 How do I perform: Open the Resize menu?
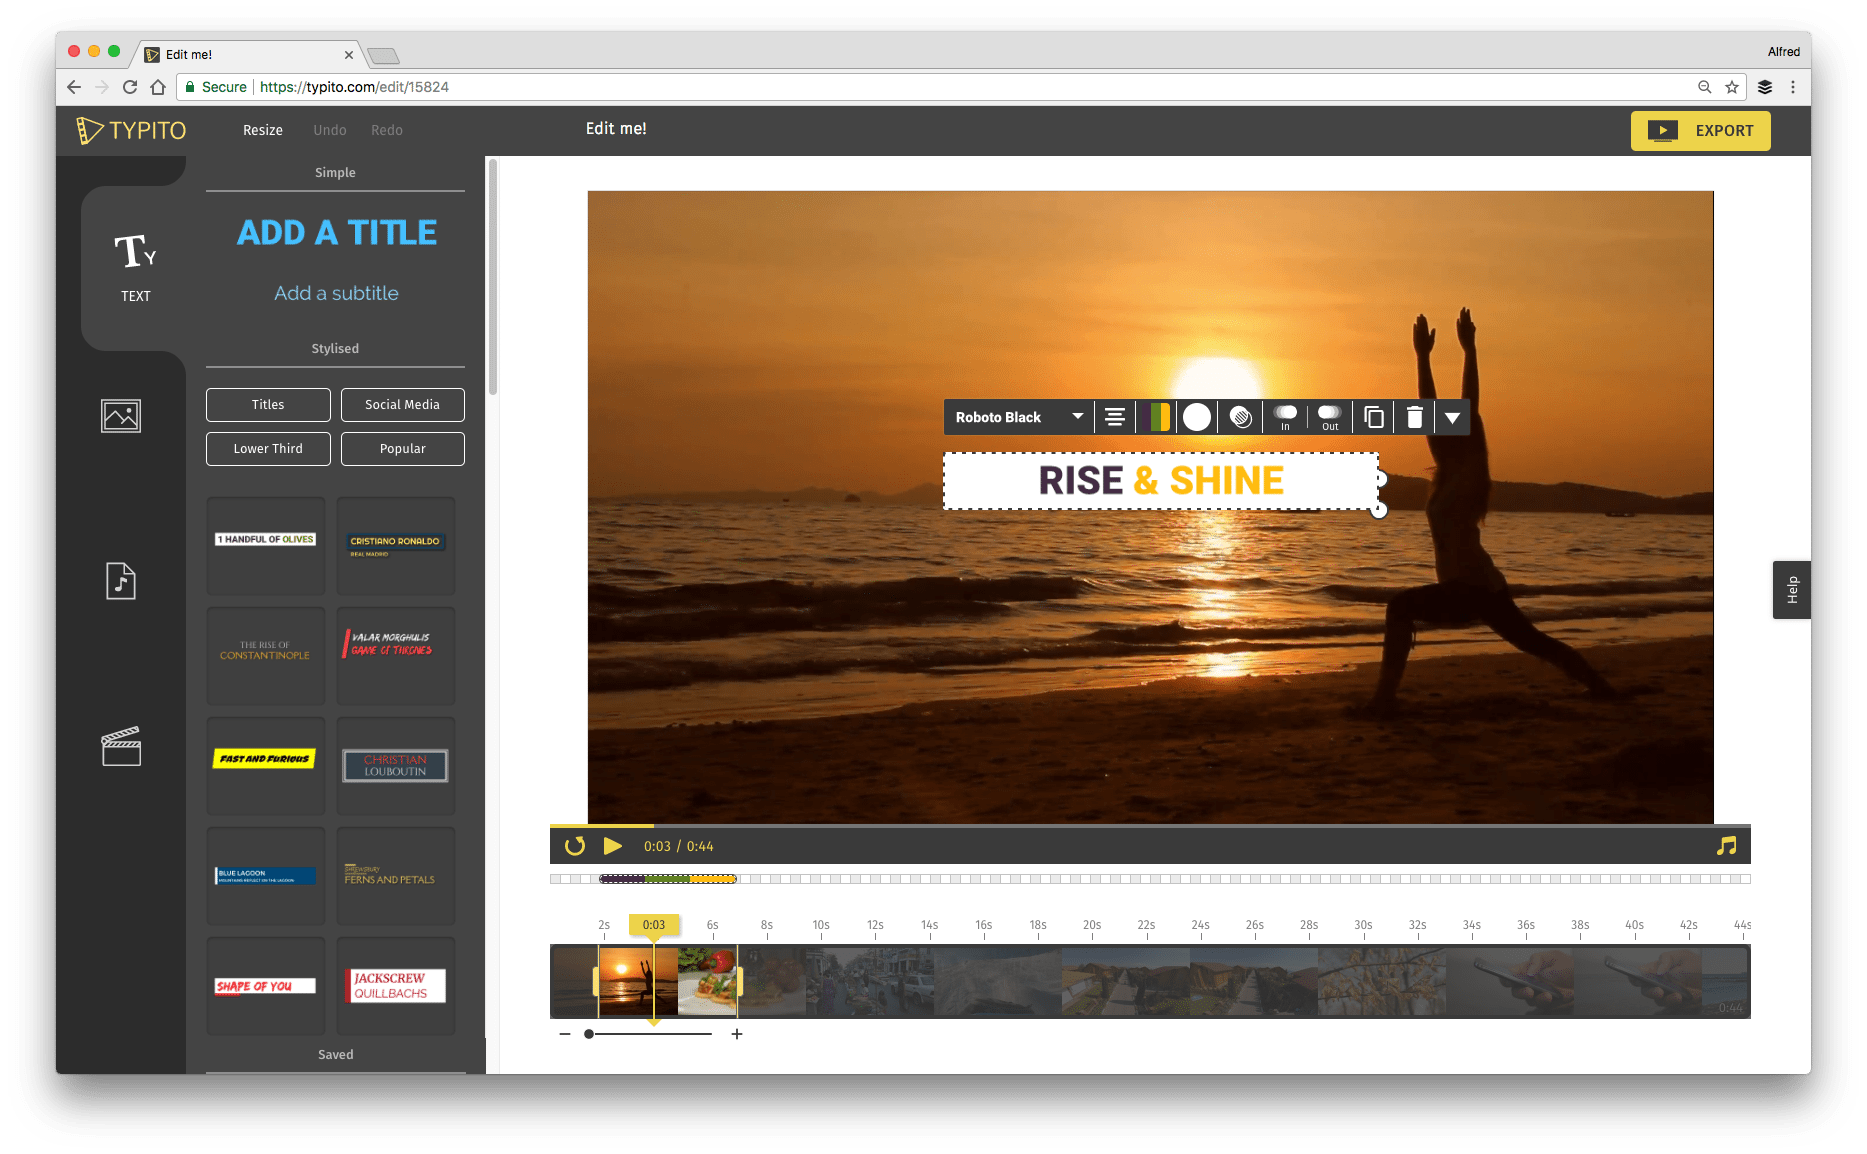[261, 130]
